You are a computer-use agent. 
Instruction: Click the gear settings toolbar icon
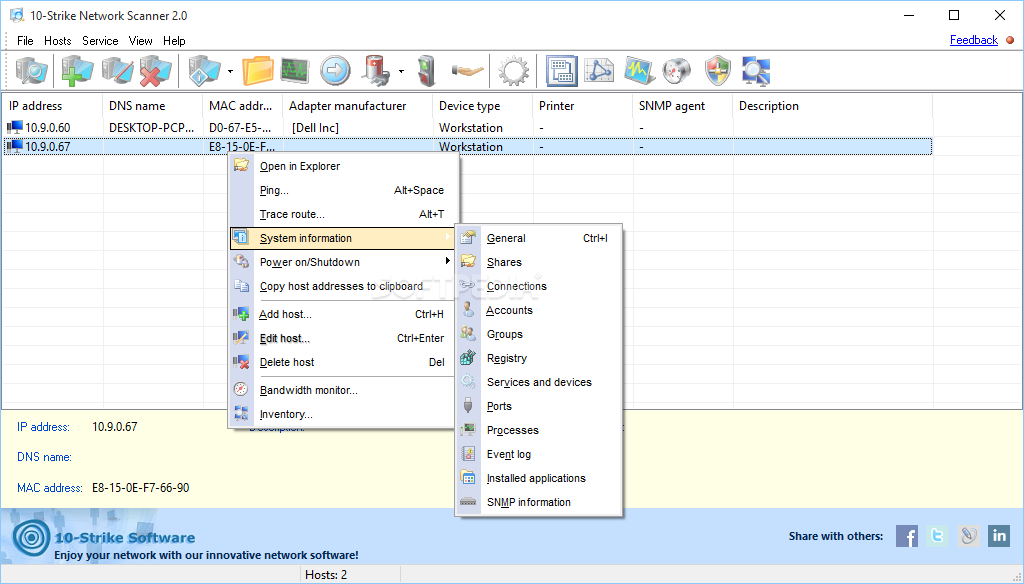pyautogui.click(x=514, y=71)
